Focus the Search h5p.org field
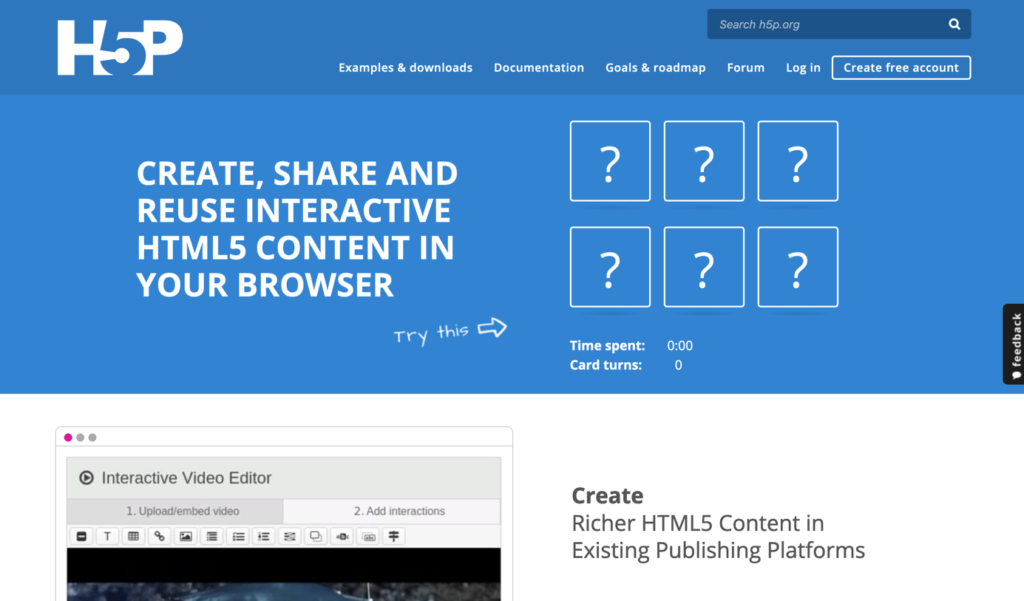The height and width of the screenshot is (601, 1024). (839, 24)
